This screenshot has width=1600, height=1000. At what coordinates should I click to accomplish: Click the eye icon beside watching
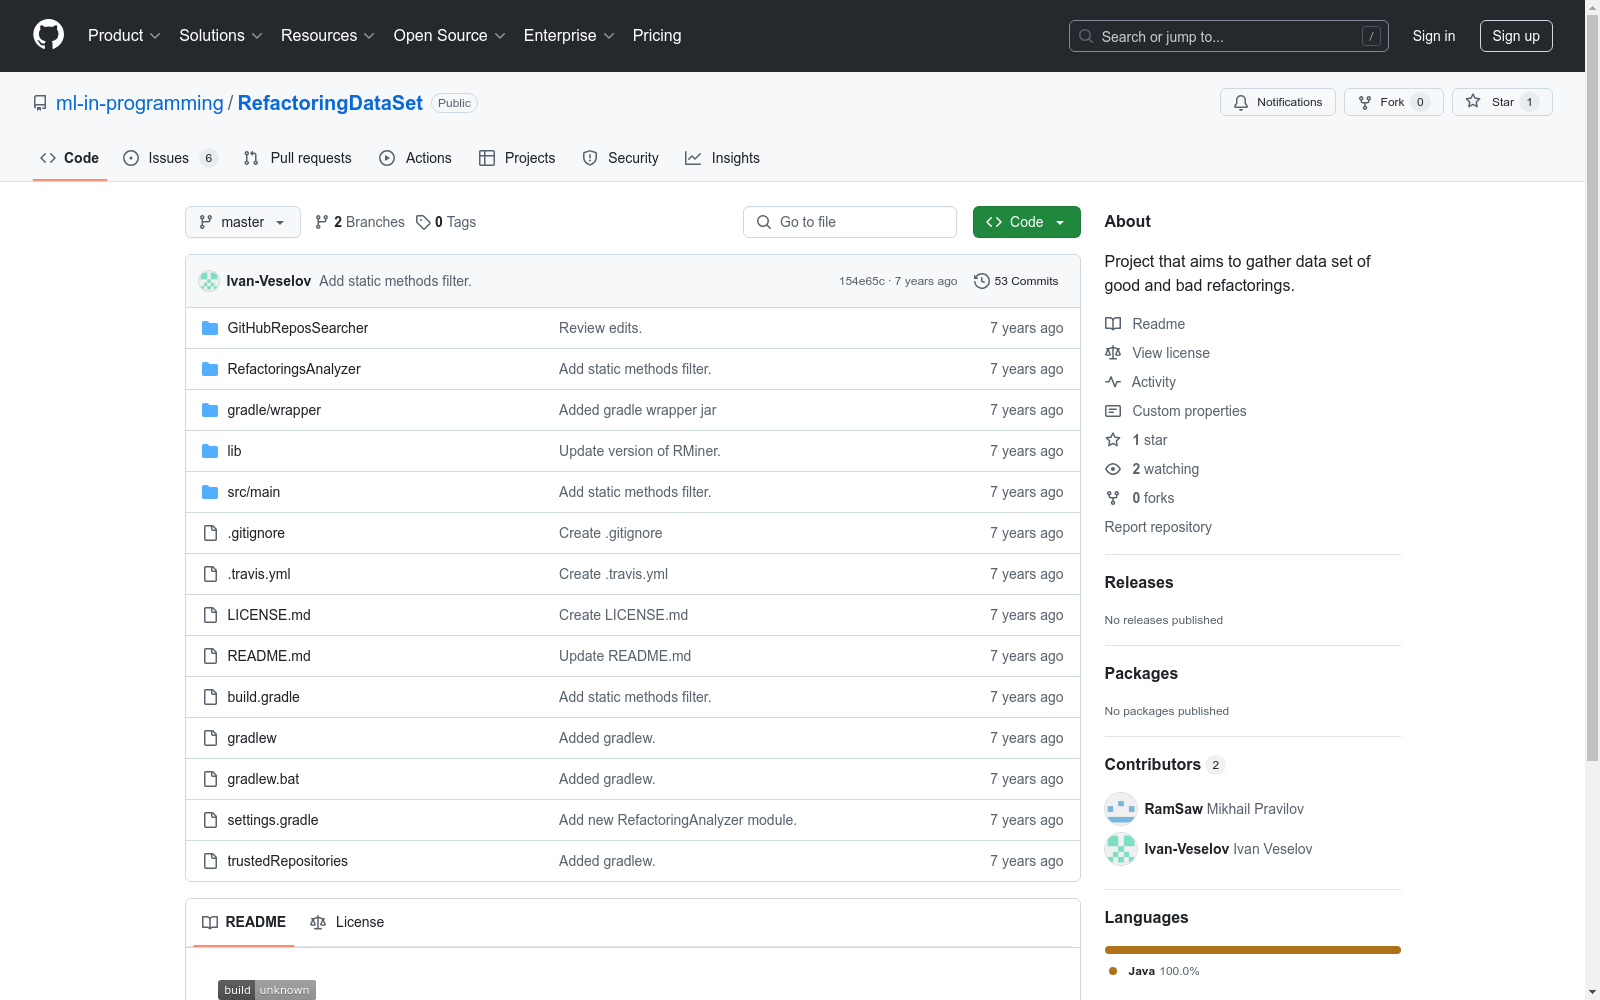tap(1113, 469)
